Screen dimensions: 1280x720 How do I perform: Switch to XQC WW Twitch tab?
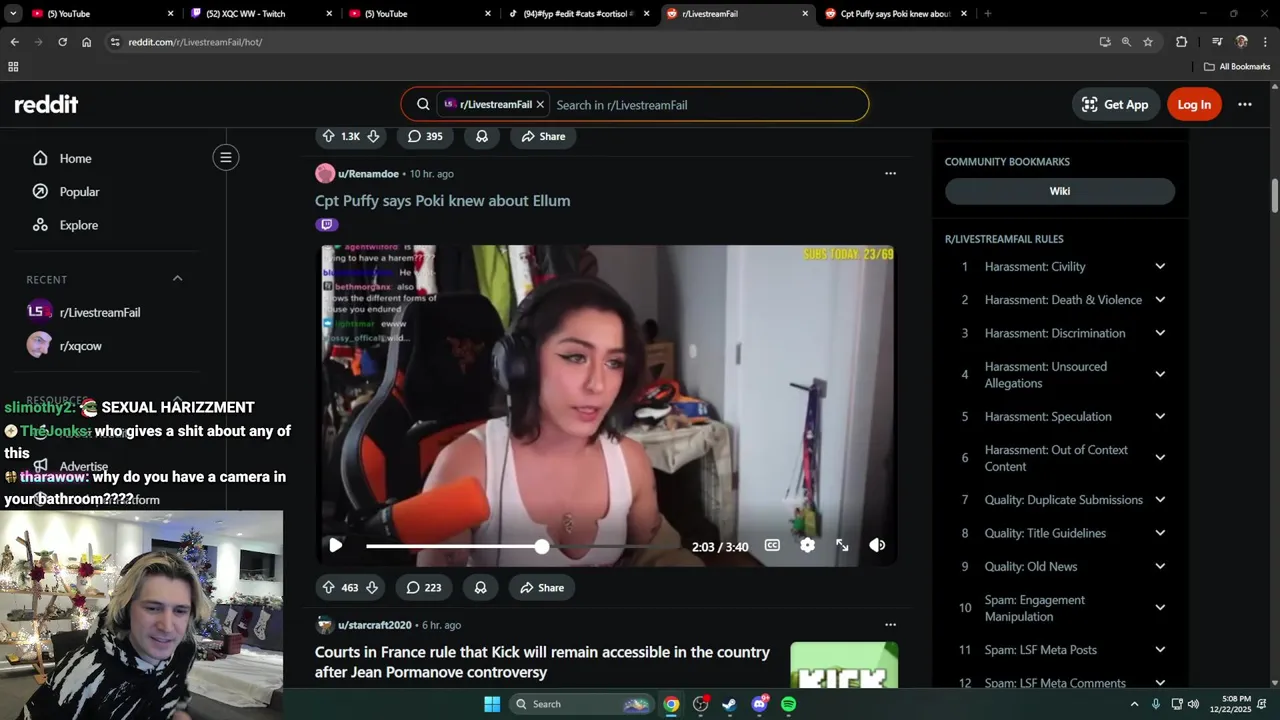coord(262,14)
